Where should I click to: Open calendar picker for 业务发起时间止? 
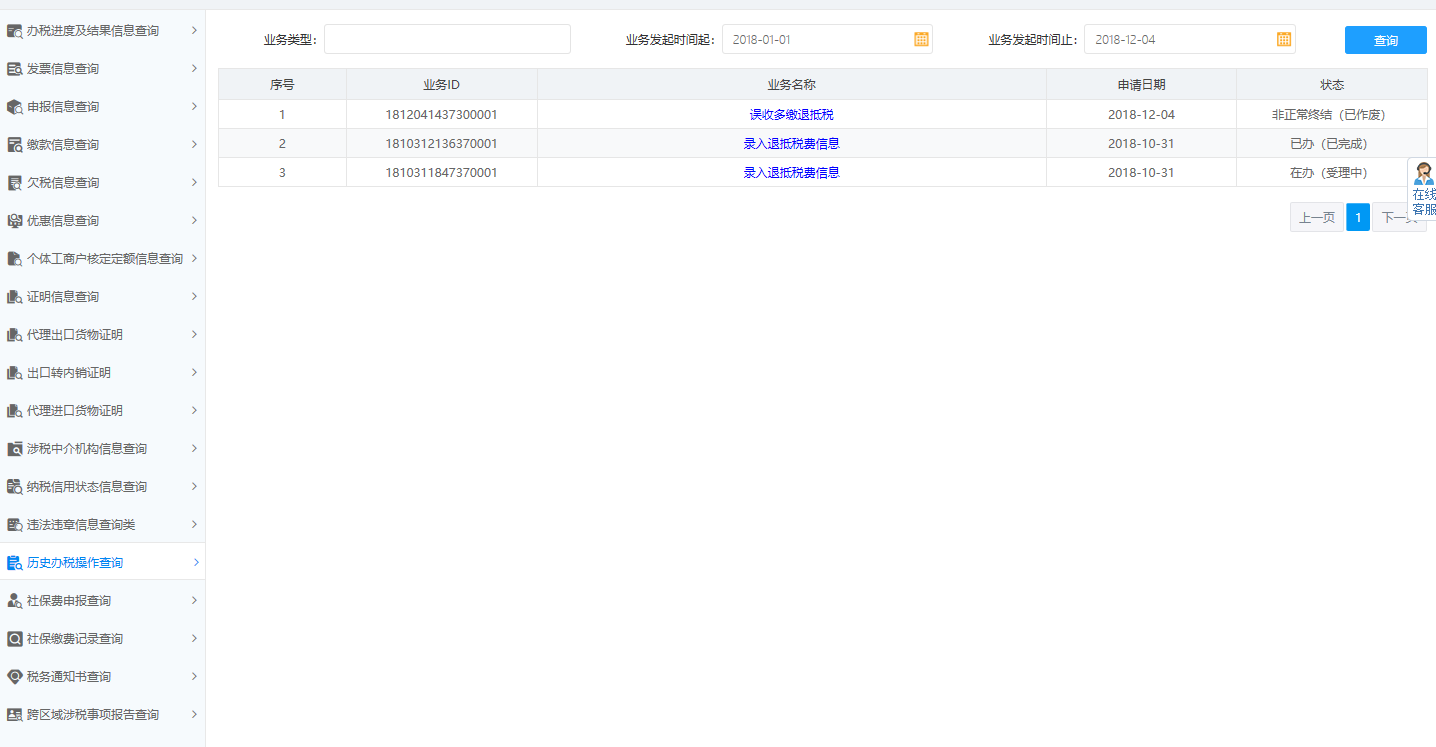pos(1283,39)
